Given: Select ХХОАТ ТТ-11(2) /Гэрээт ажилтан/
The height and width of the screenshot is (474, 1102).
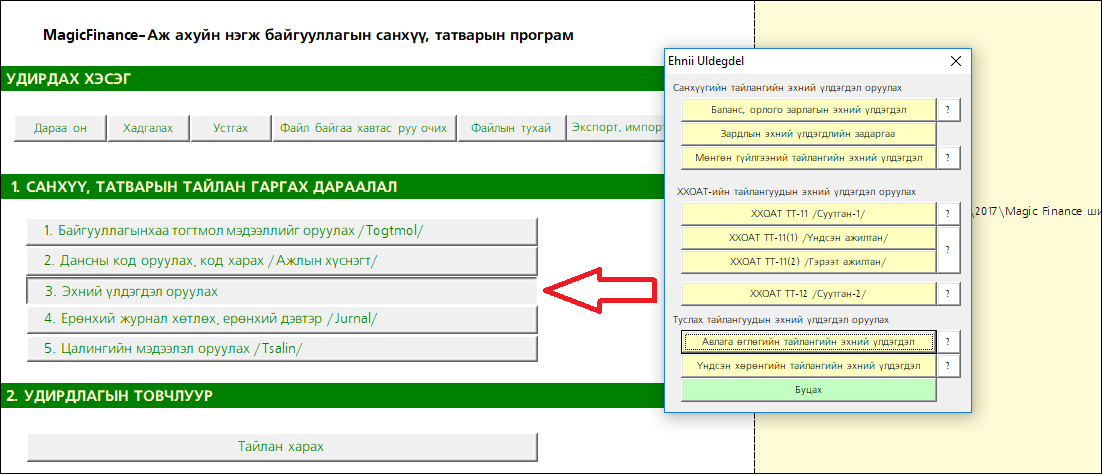Looking at the screenshot, I should pyautogui.click(x=808, y=261).
